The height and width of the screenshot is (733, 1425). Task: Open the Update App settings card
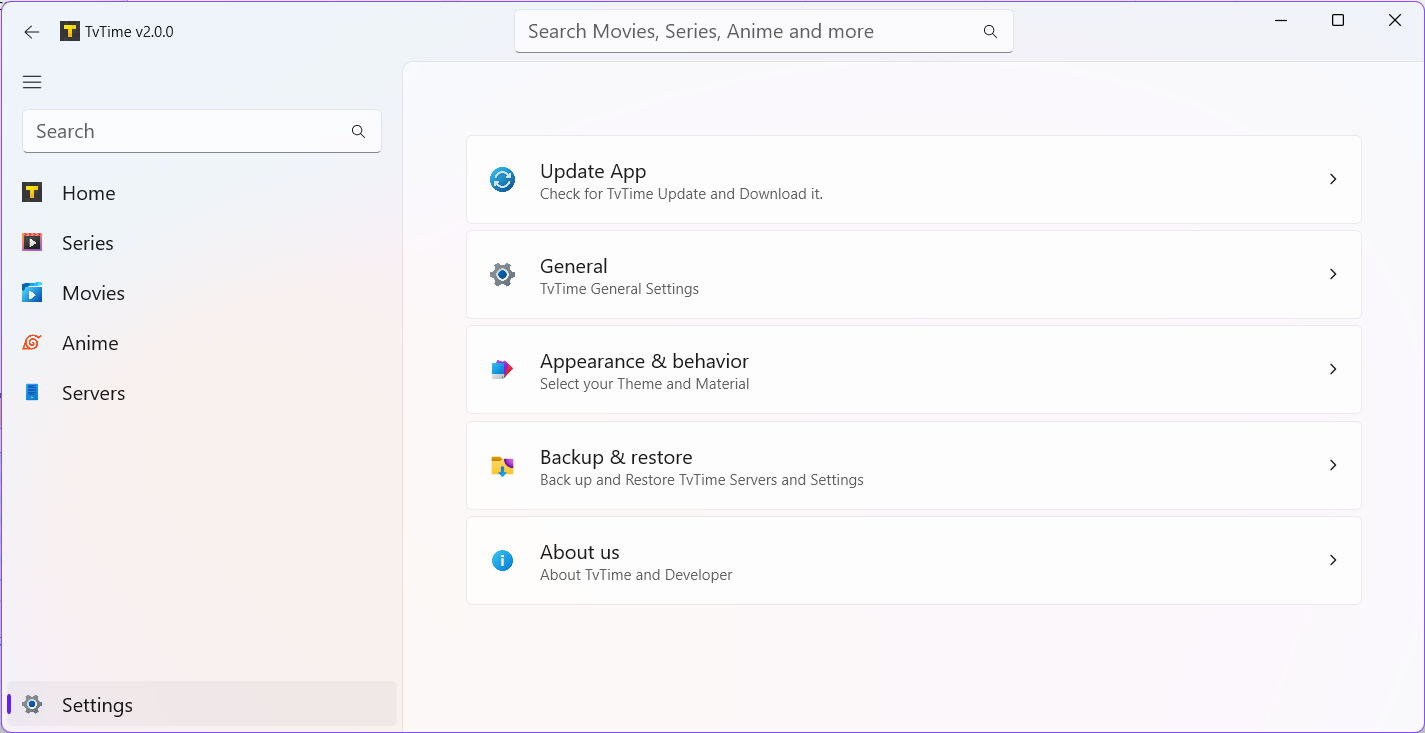point(913,179)
